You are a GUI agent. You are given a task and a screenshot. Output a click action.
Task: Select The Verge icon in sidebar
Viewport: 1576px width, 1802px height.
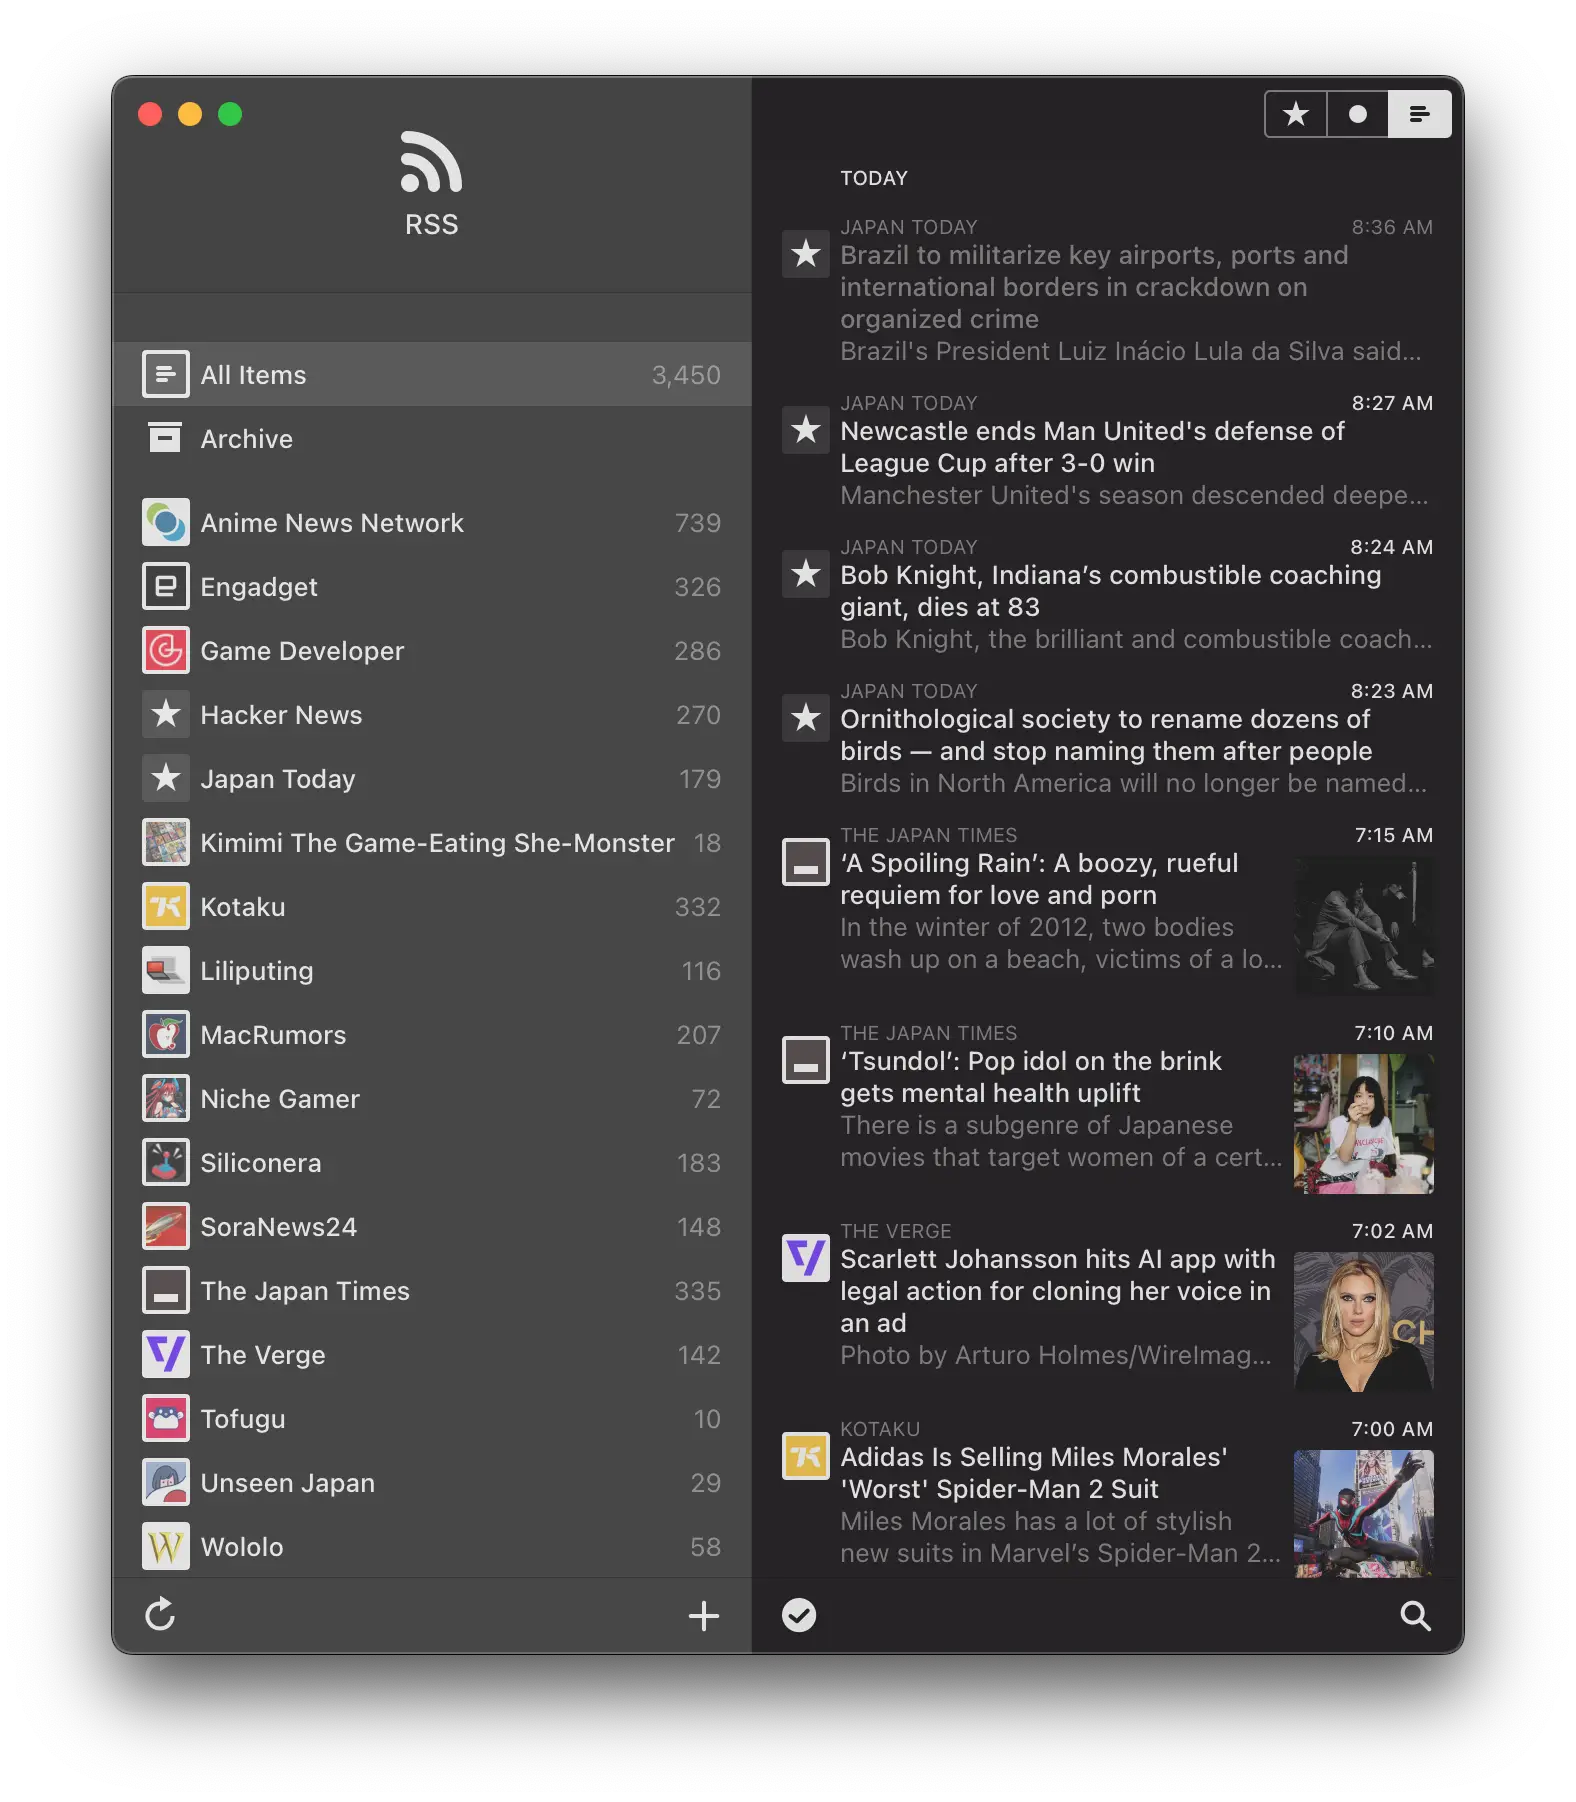pyautogui.click(x=166, y=1354)
